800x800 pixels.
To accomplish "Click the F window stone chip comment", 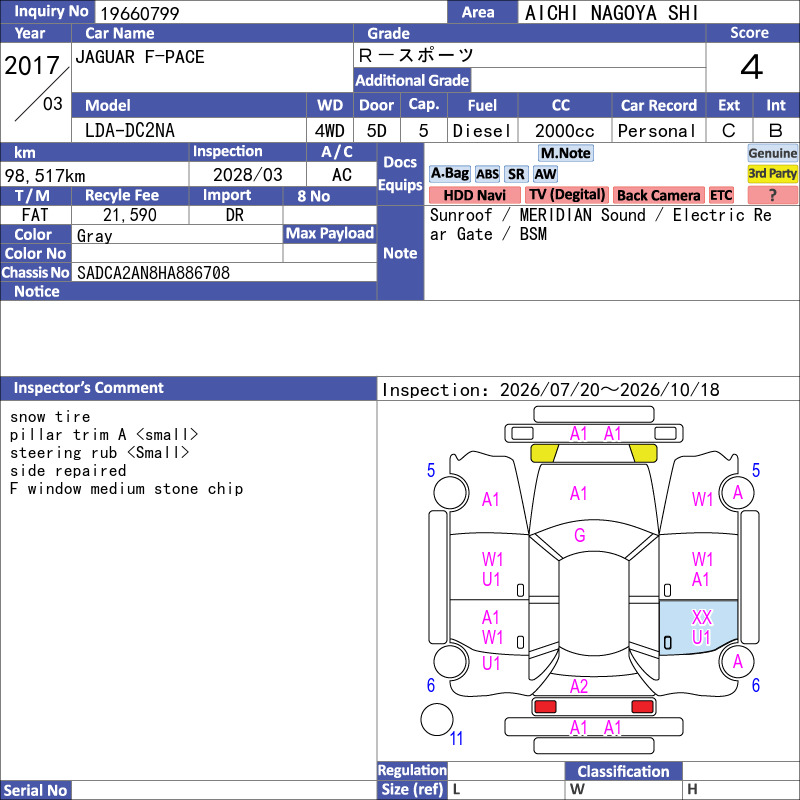I will [x=126, y=489].
